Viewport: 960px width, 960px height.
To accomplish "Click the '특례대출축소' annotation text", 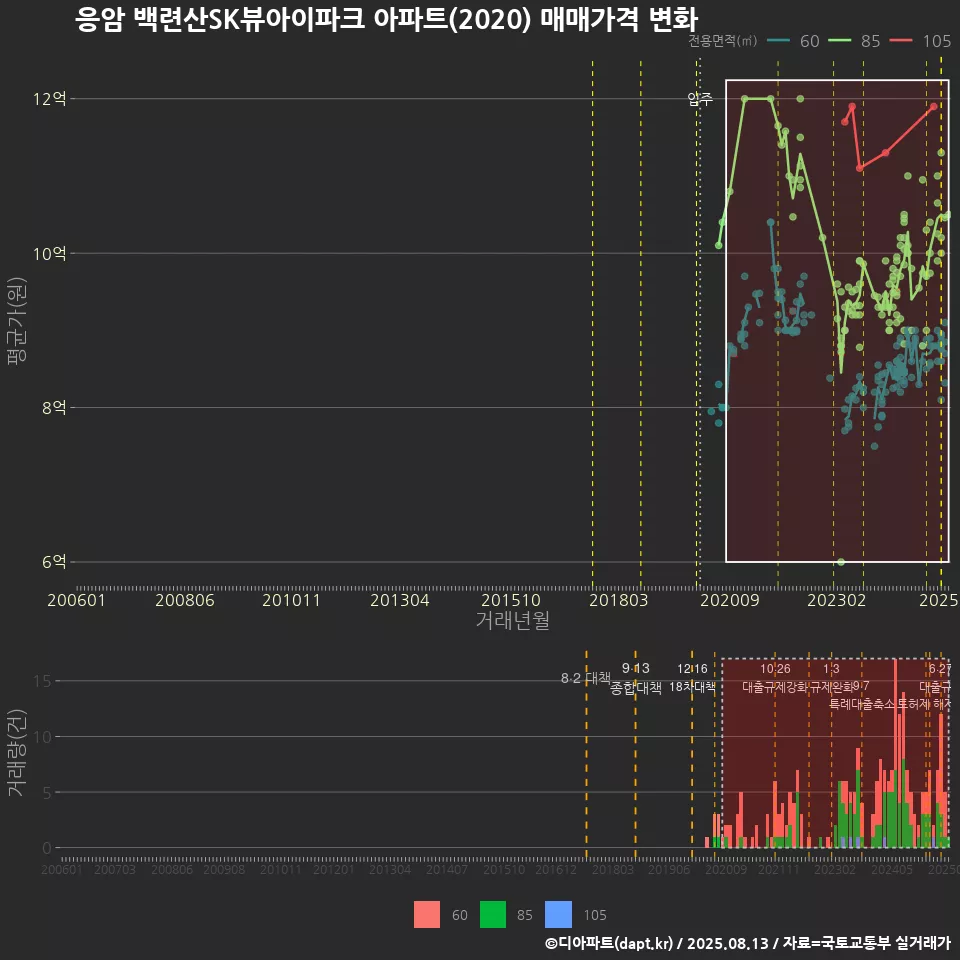I will [862, 704].
